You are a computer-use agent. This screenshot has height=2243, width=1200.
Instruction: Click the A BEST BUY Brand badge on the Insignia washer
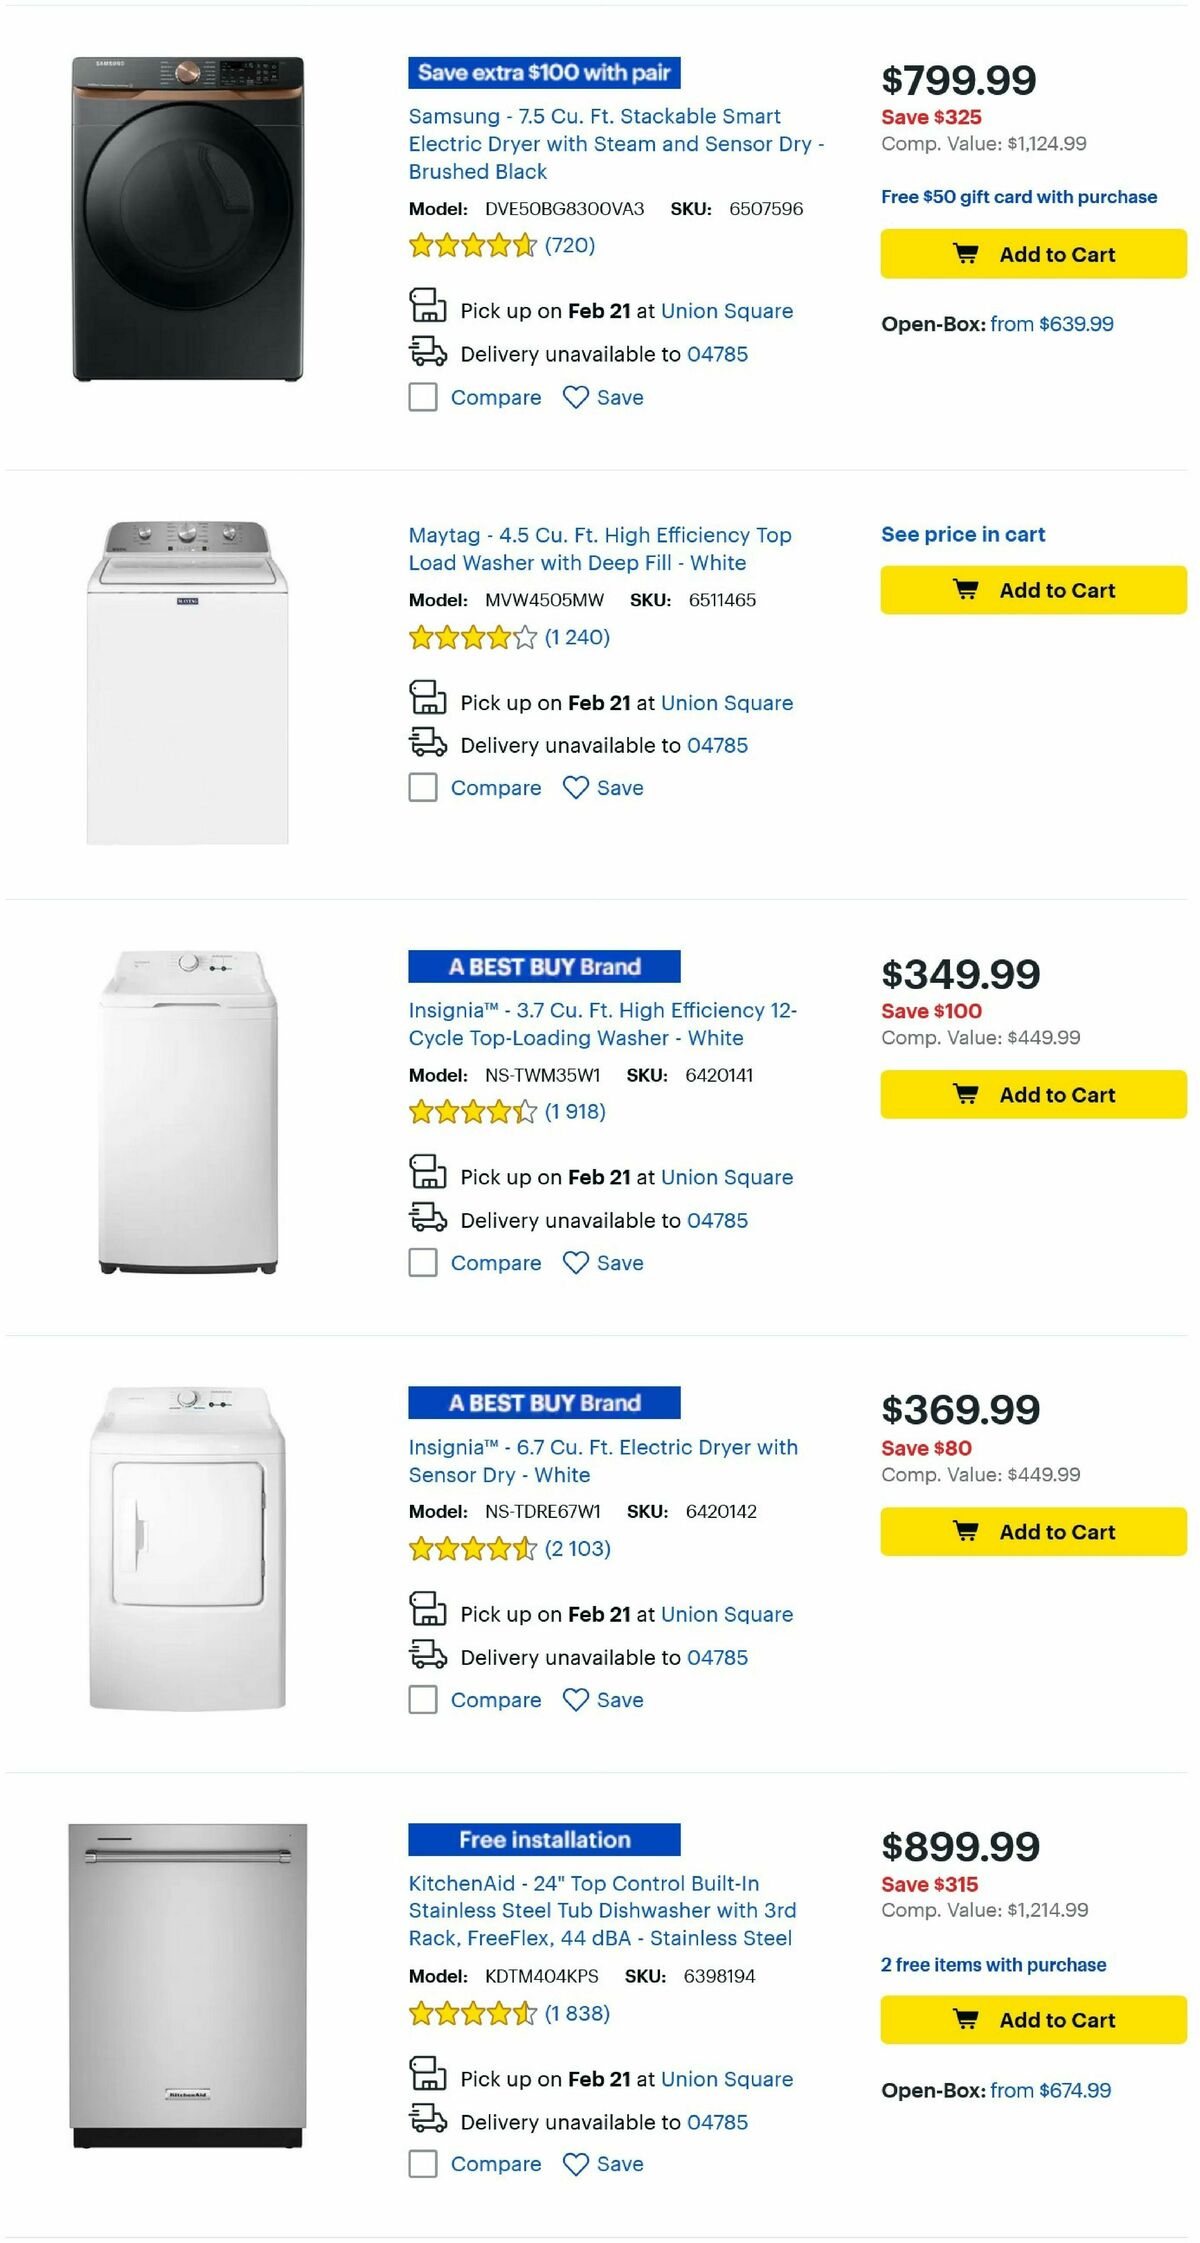pyautogui.click(x=543, y=966)
